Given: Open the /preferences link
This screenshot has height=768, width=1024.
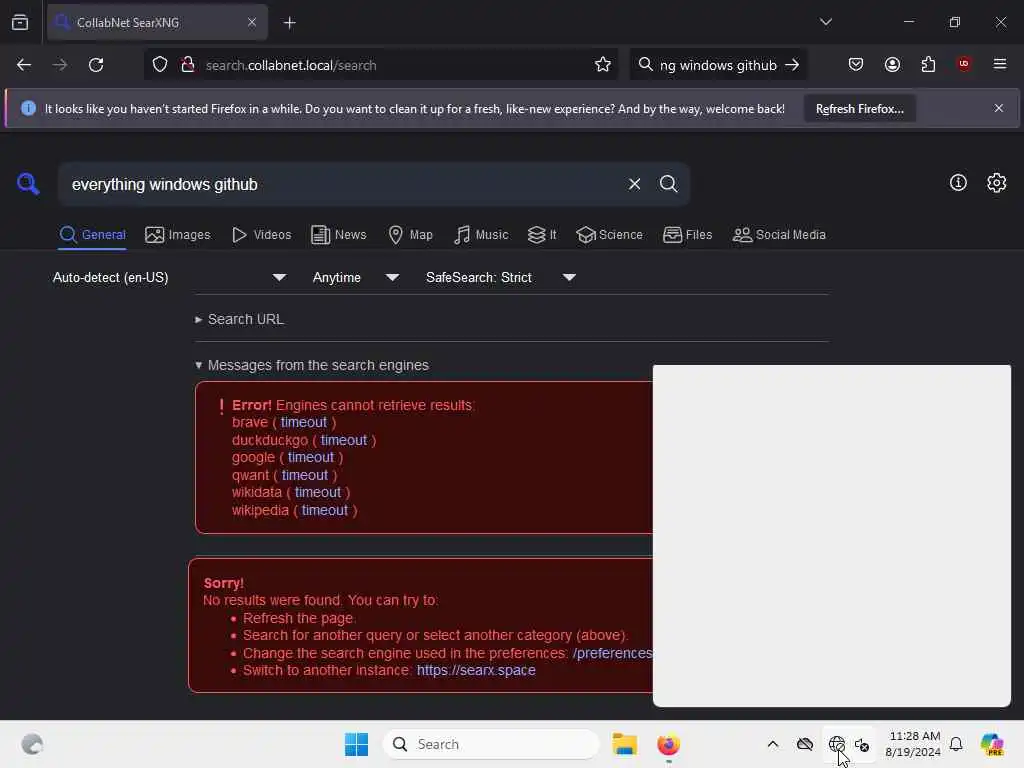Looking at the screenshot, I should click(x=613, y=653).
